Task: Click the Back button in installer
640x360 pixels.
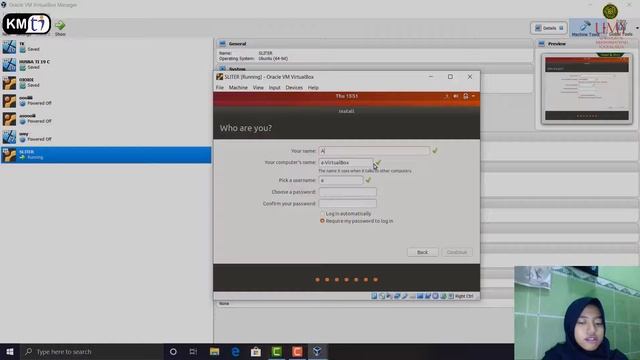Action: point(422,252)
